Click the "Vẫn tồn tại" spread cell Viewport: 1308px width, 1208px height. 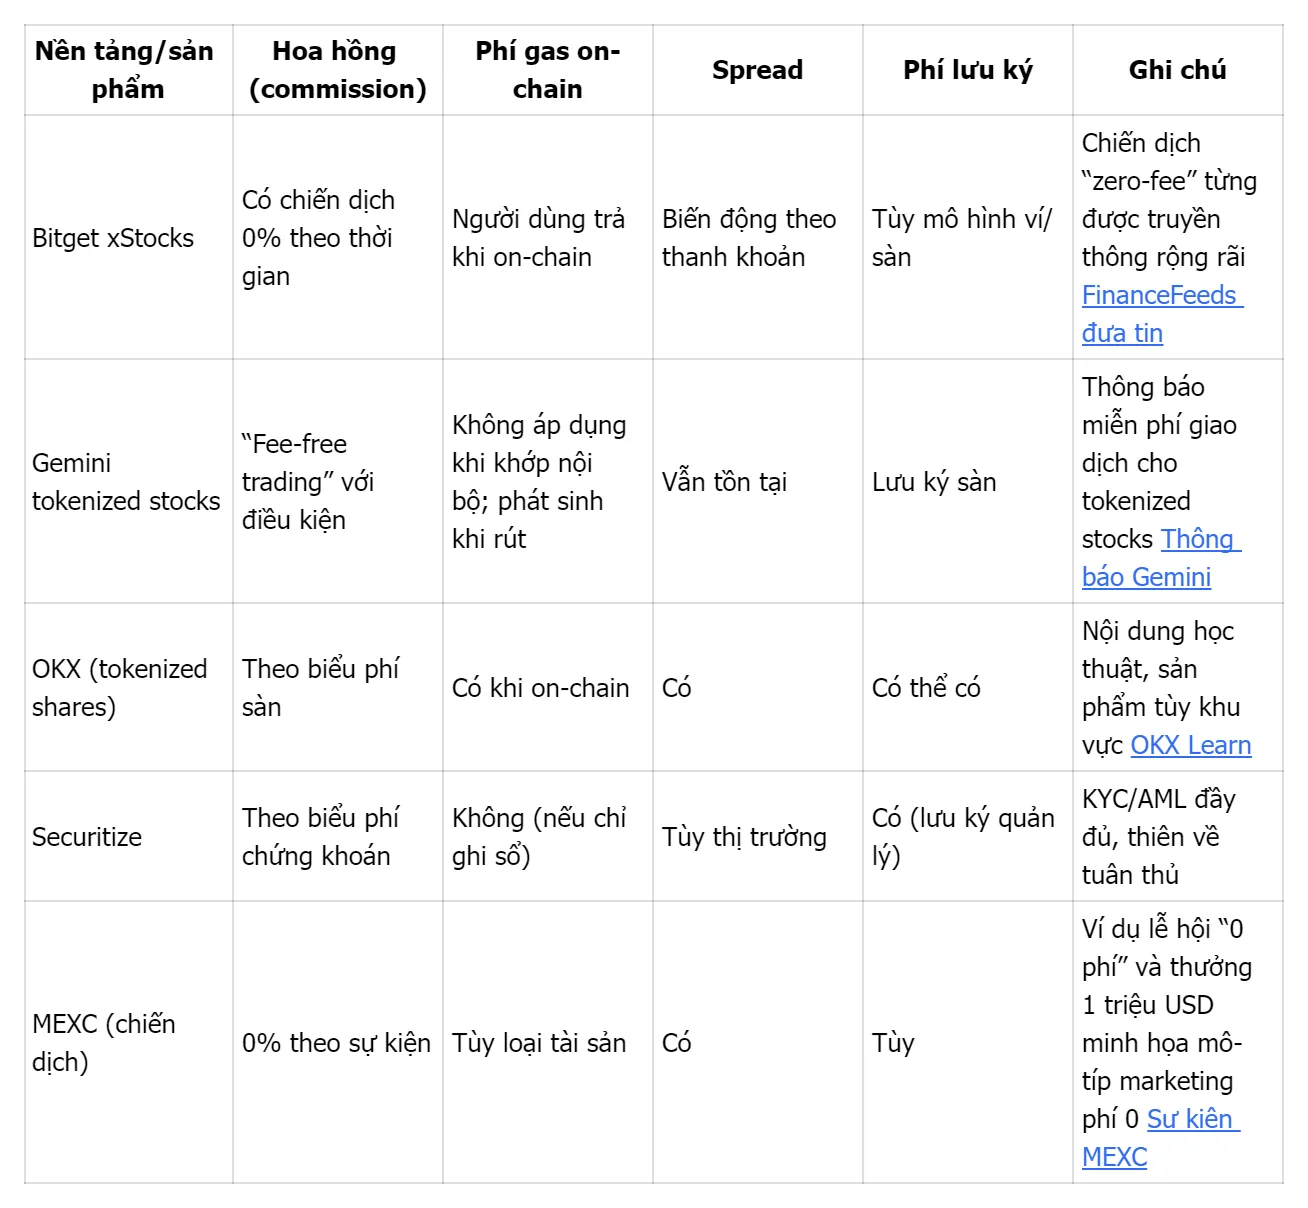click(724, 482)
